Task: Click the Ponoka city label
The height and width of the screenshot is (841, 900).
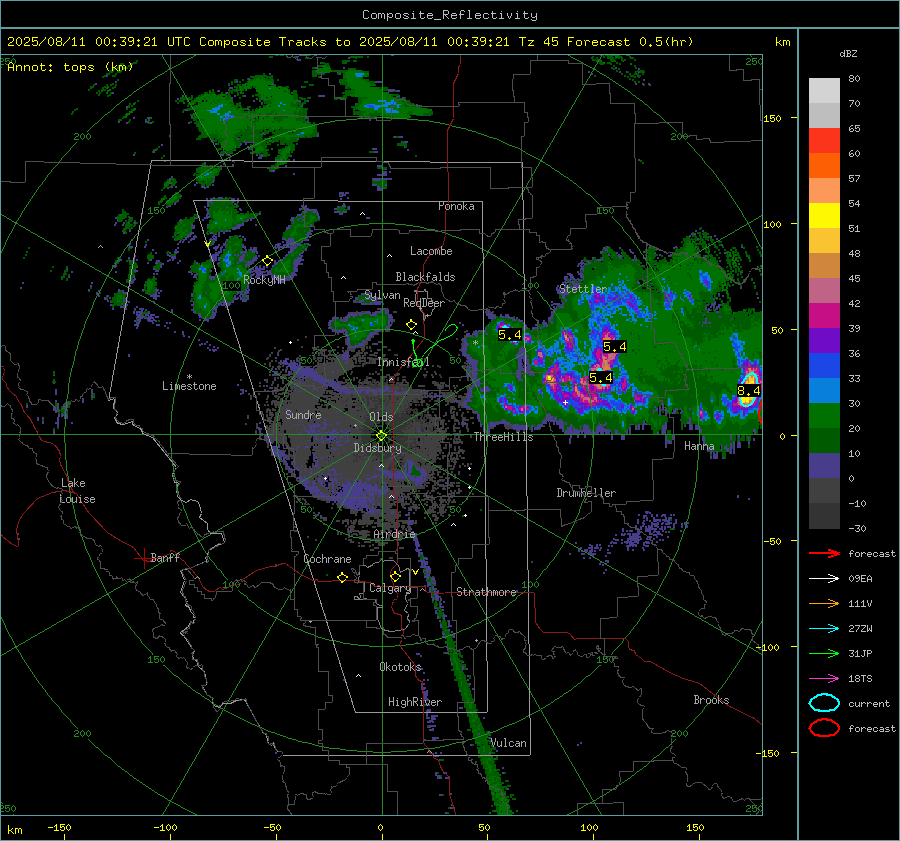Action: pyautogui.click(x=456, y=206)
